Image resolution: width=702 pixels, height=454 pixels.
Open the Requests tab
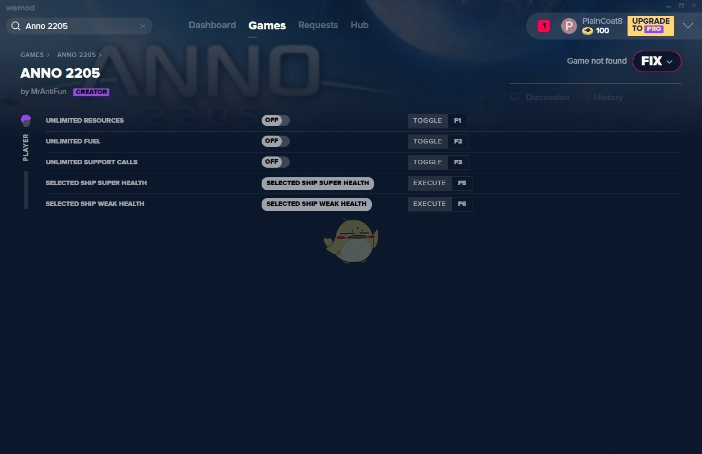318,25
